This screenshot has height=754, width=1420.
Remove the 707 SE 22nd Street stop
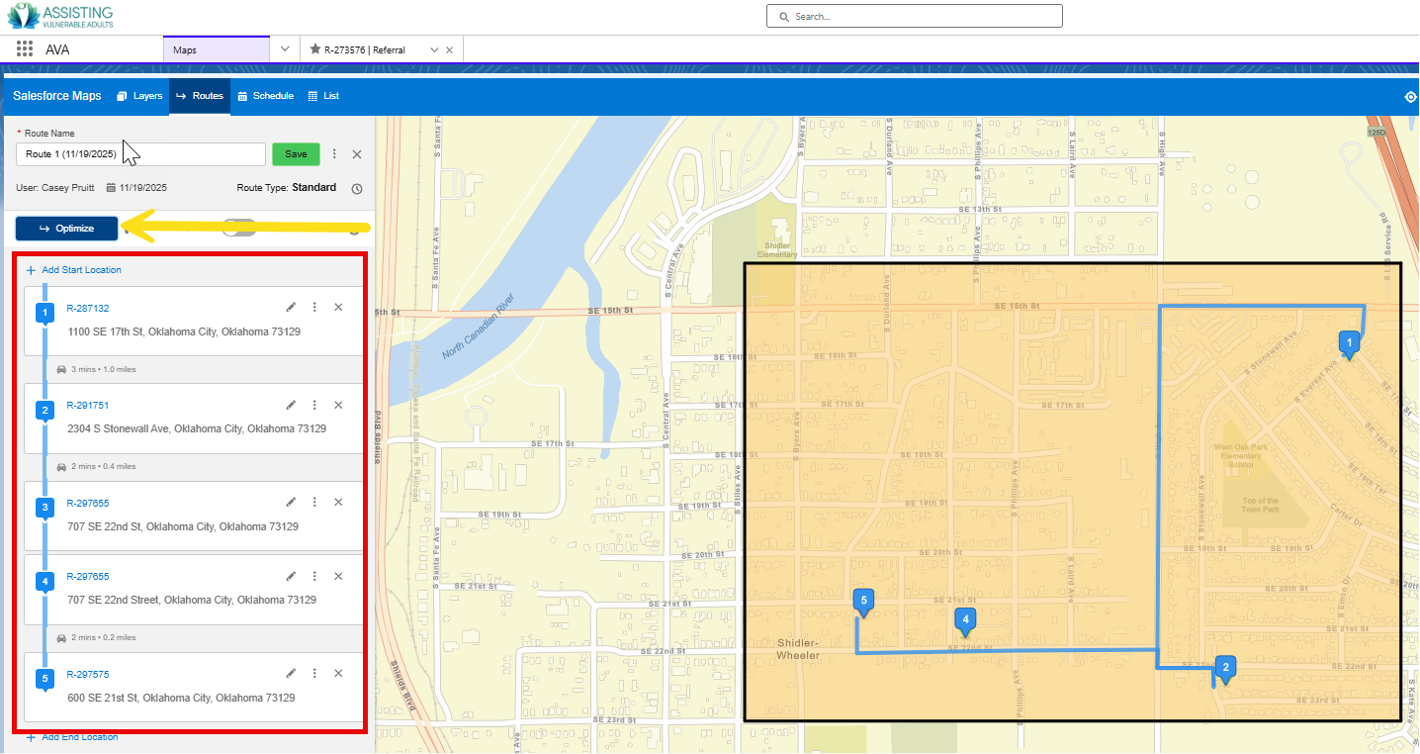tap(338, 576)
